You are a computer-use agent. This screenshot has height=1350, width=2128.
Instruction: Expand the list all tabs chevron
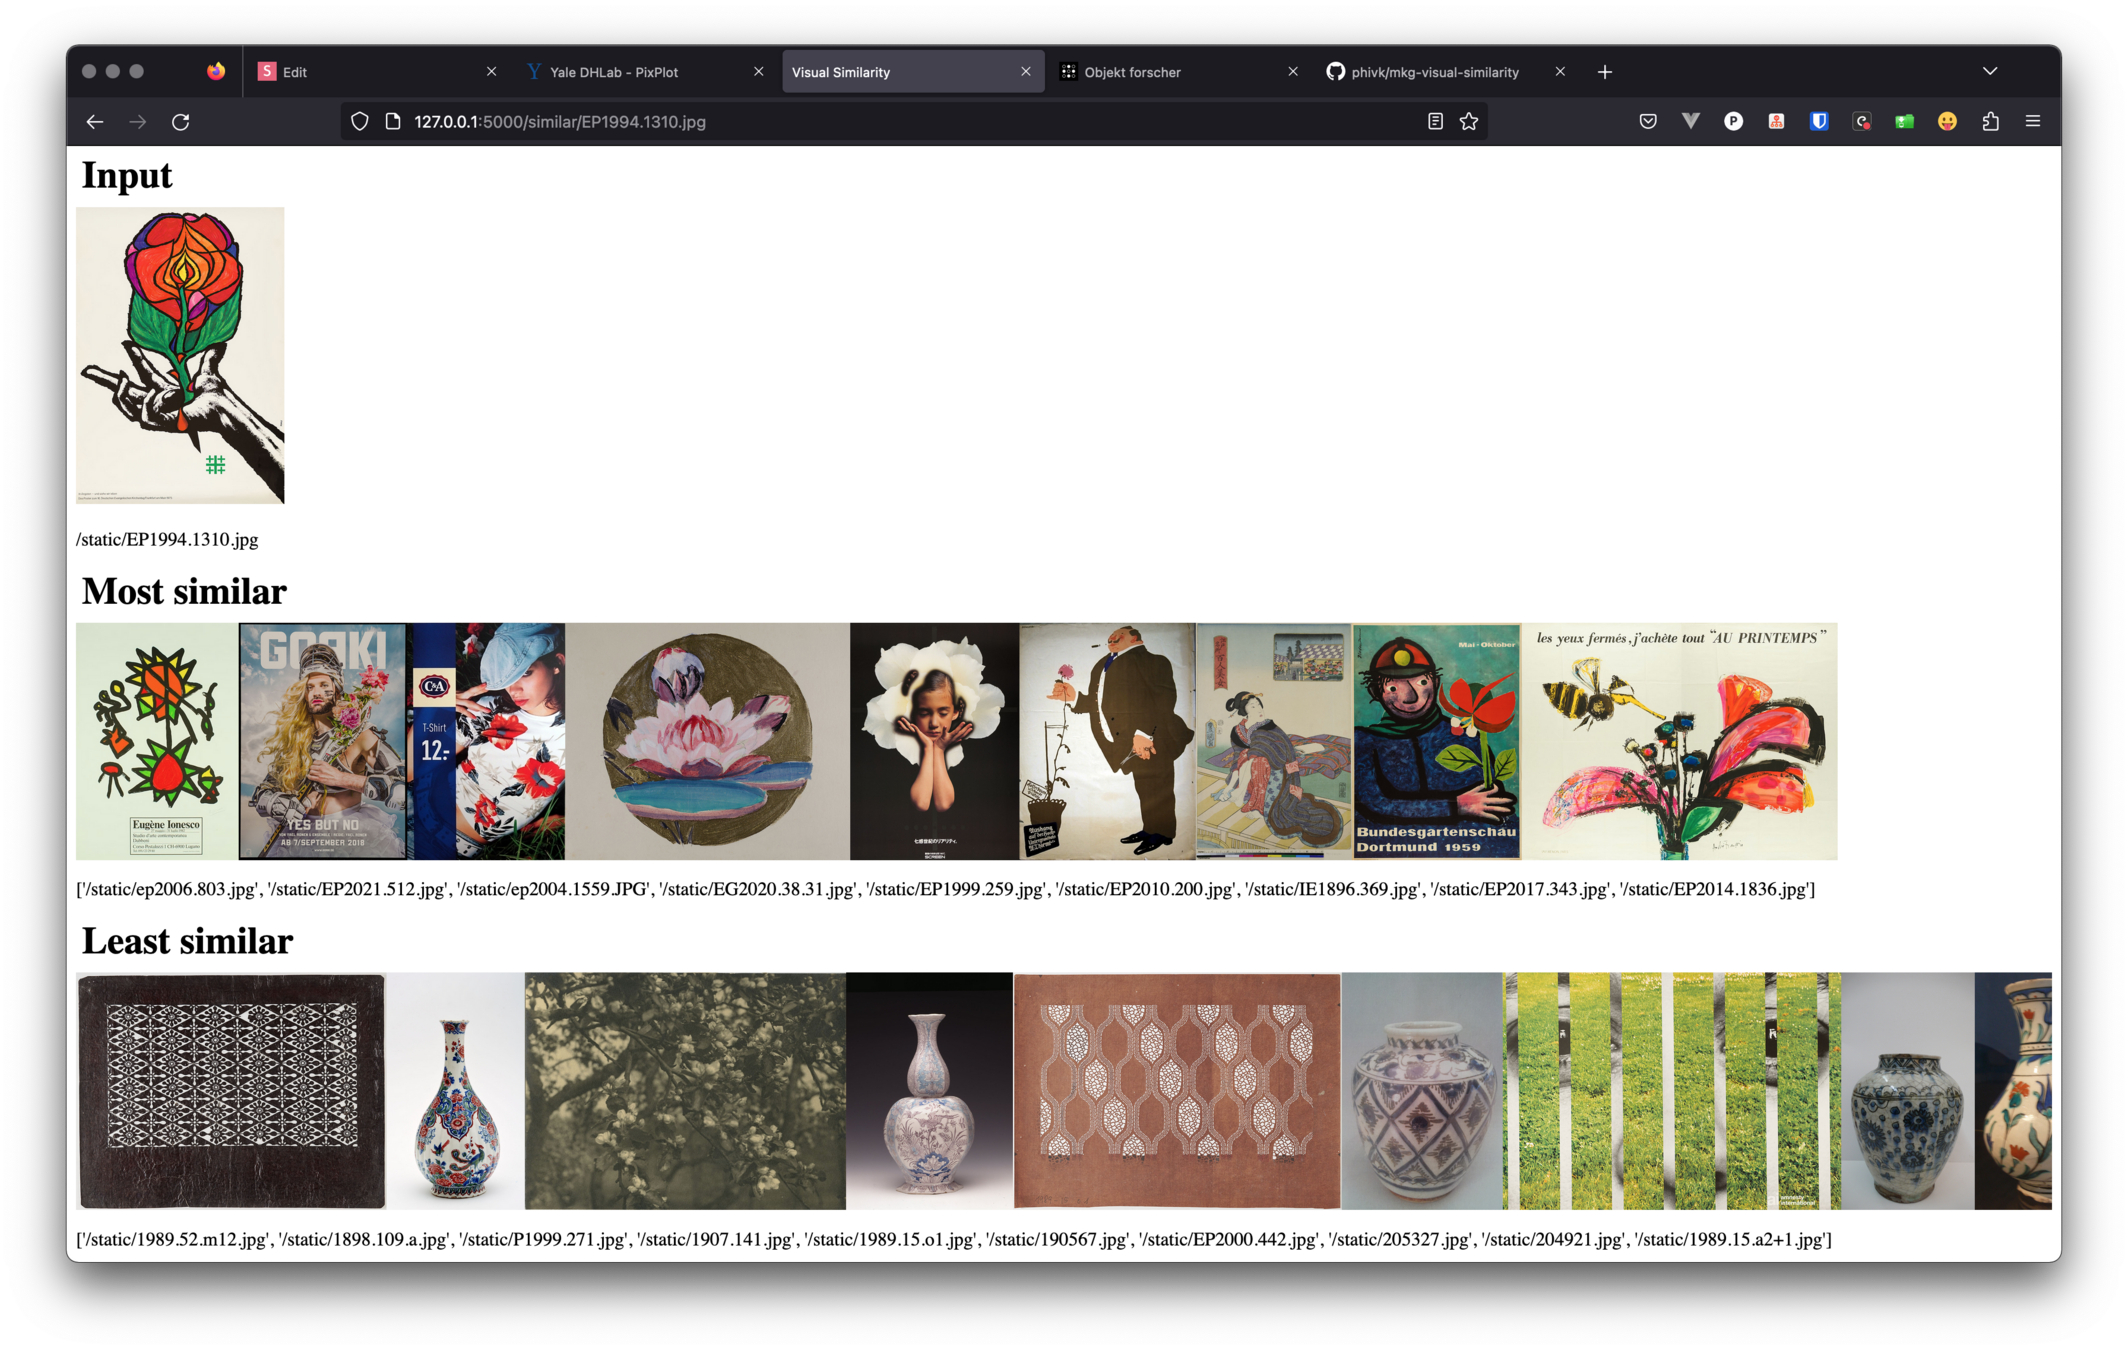pos(1990,72)
